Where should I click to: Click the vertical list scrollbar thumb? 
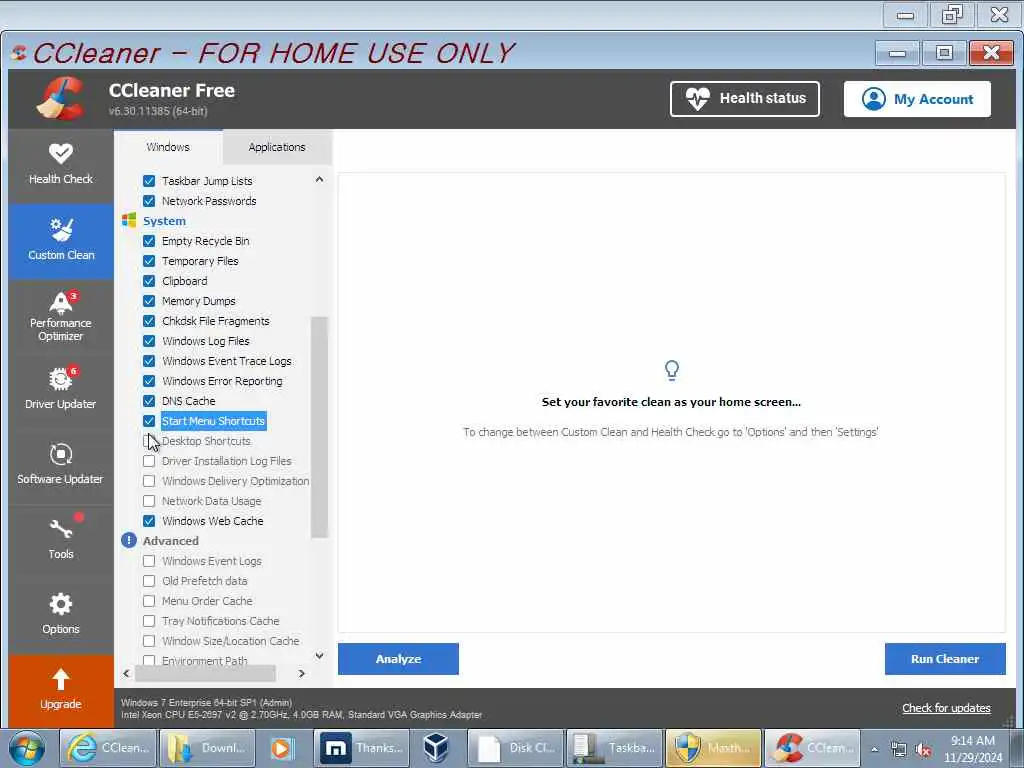[319, 427]
